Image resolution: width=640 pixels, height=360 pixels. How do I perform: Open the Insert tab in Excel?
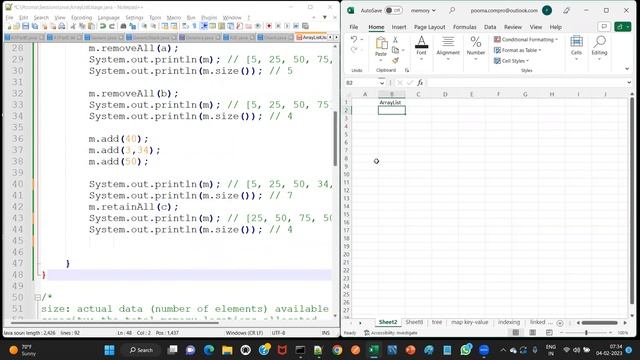(399, 27)
